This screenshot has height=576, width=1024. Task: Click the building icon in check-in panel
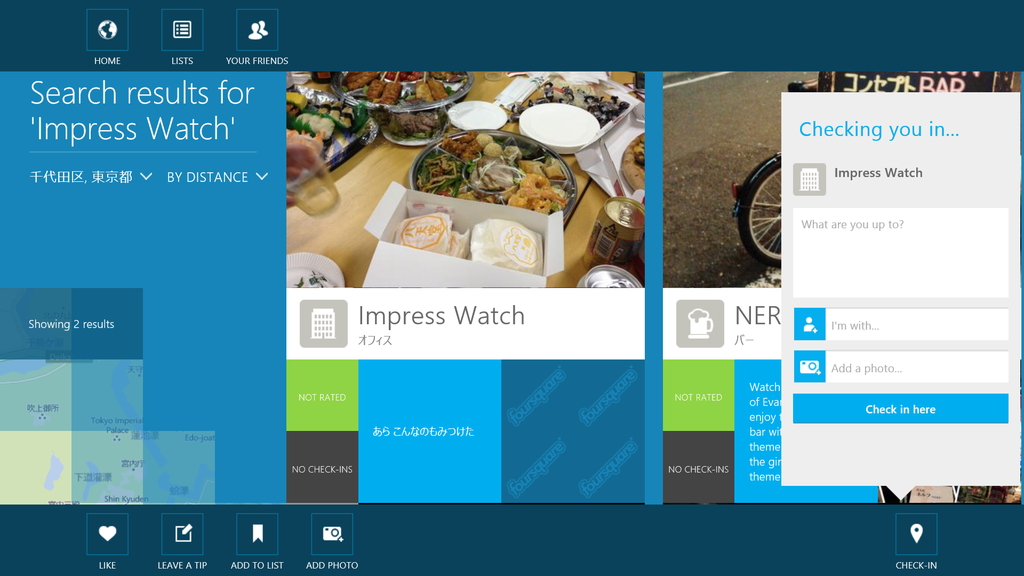pos(809,180)
